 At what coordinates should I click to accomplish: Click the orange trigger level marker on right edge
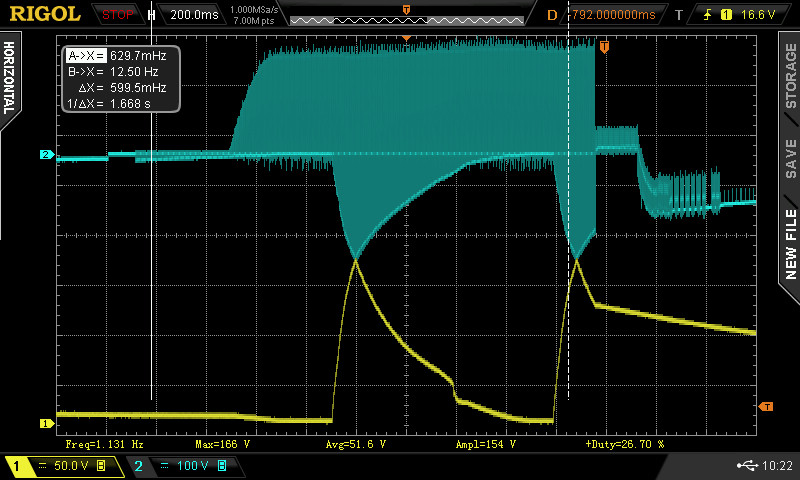tap(766, 406)
